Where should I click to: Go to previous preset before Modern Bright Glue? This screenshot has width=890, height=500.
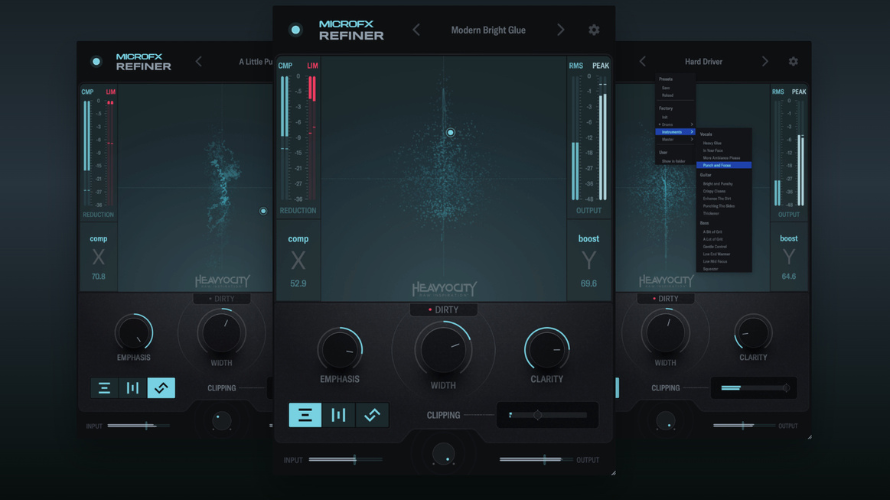click(x=416, y=30)
